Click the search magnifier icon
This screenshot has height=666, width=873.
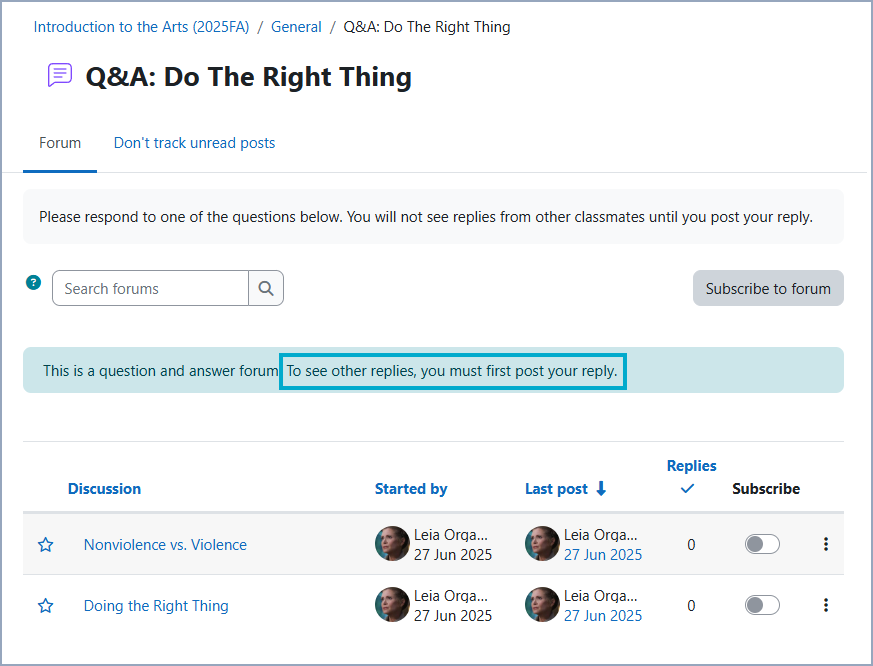[x=265, y=288]
